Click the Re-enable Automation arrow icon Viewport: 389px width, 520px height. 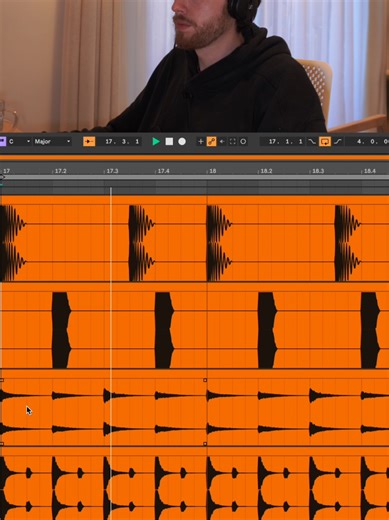[x=222, y=141]
